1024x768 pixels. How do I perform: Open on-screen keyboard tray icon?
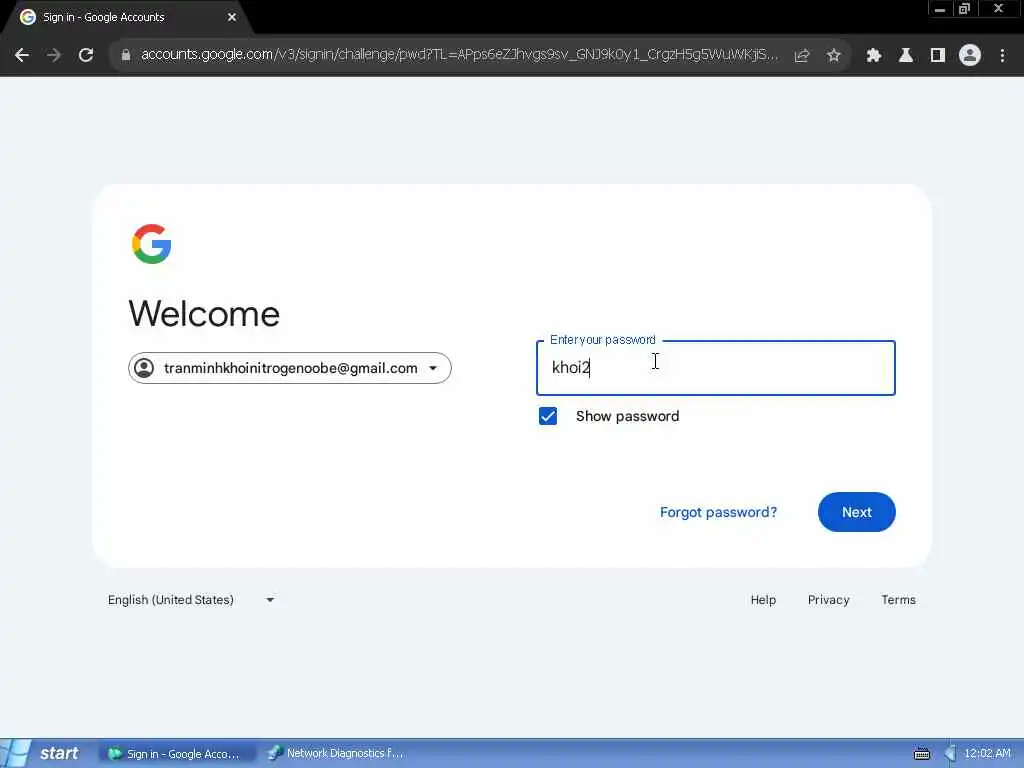coord(921,754)
